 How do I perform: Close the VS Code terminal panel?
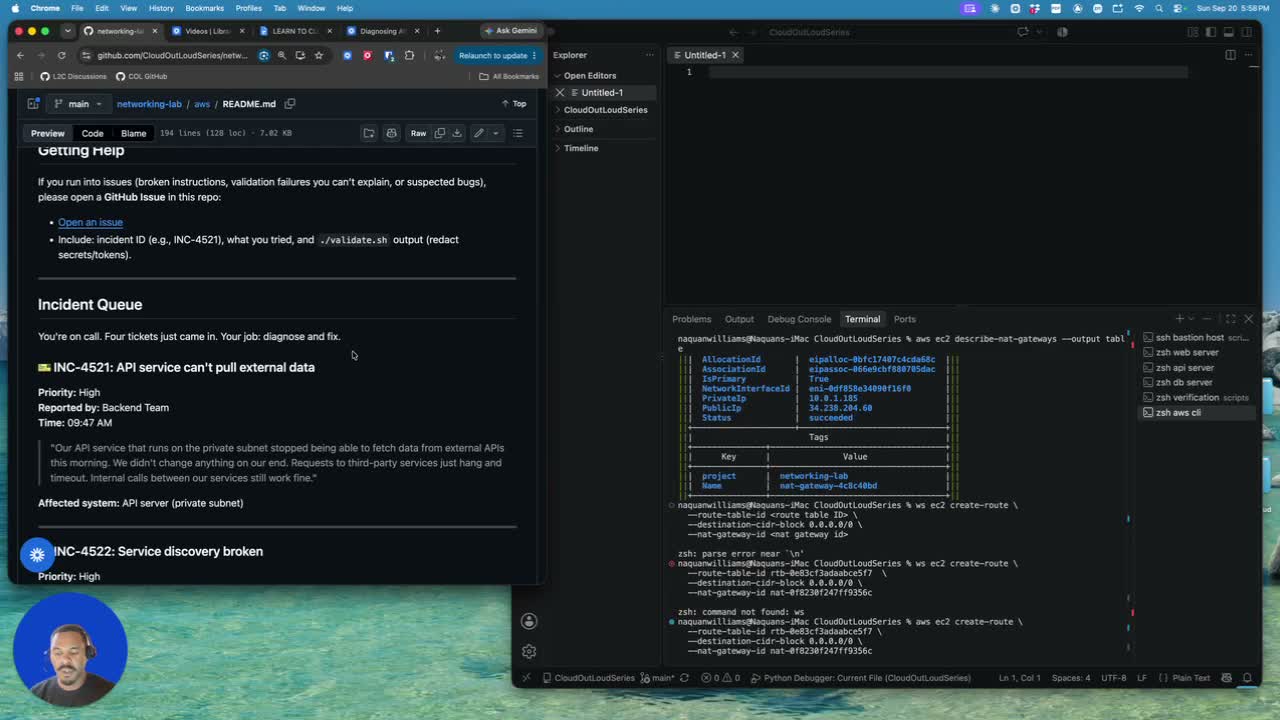pyautogui.click(x=1248, y=319)
